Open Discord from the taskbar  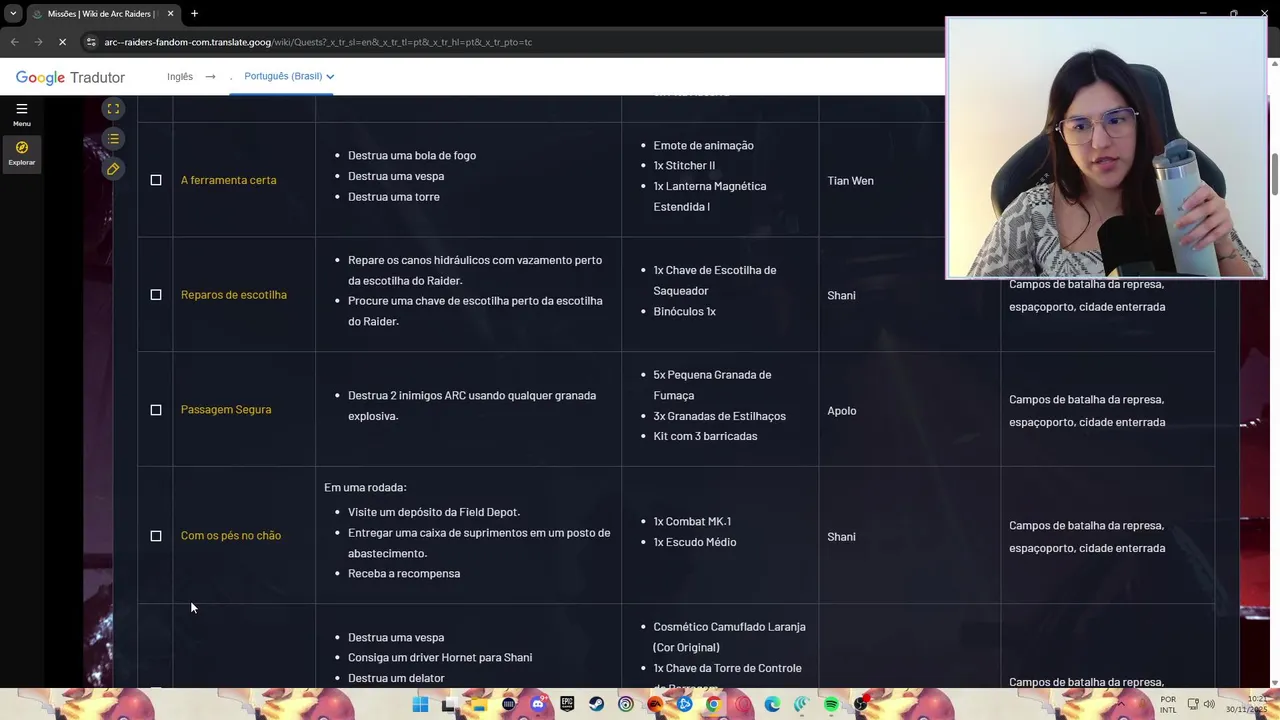pyautogui.click(x=538, y=704)
